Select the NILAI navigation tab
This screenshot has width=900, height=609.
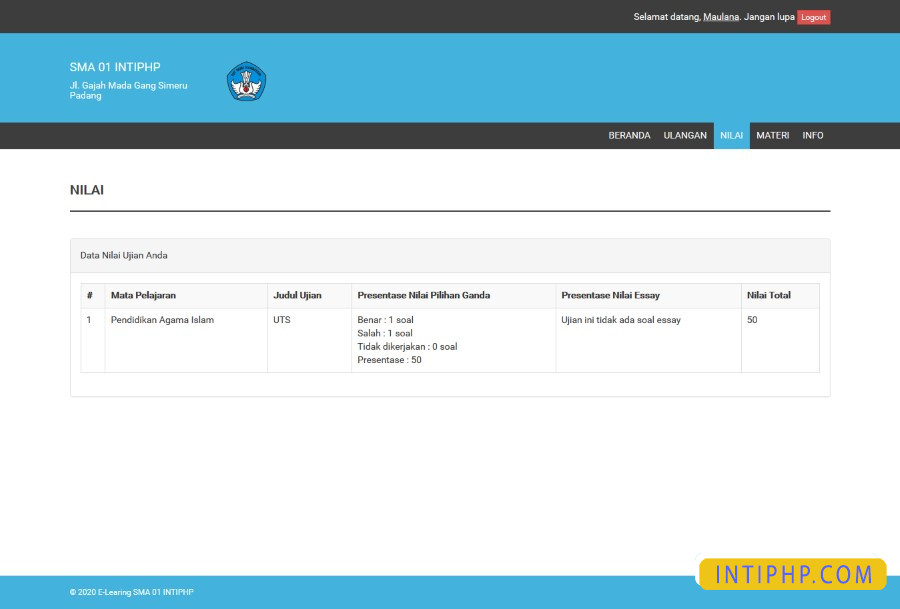click(x=731, y=135)
